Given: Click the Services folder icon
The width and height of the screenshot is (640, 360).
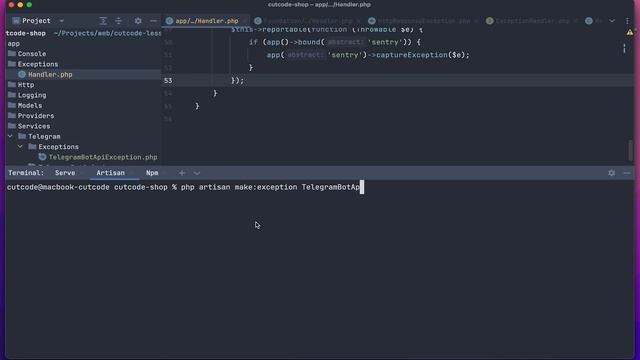Looking at the screenshot, I should coord(12,126).
